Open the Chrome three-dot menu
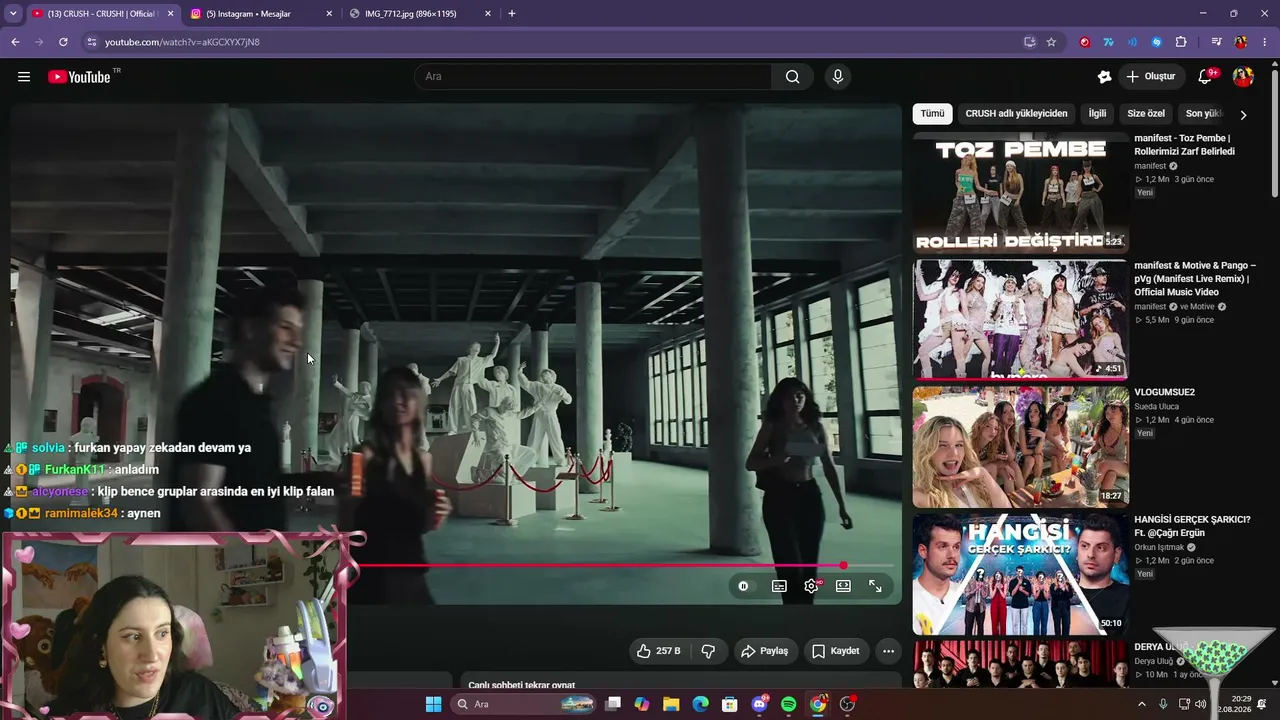The height and width of the screenshot is (720, 1280). tap(1265, 42)
